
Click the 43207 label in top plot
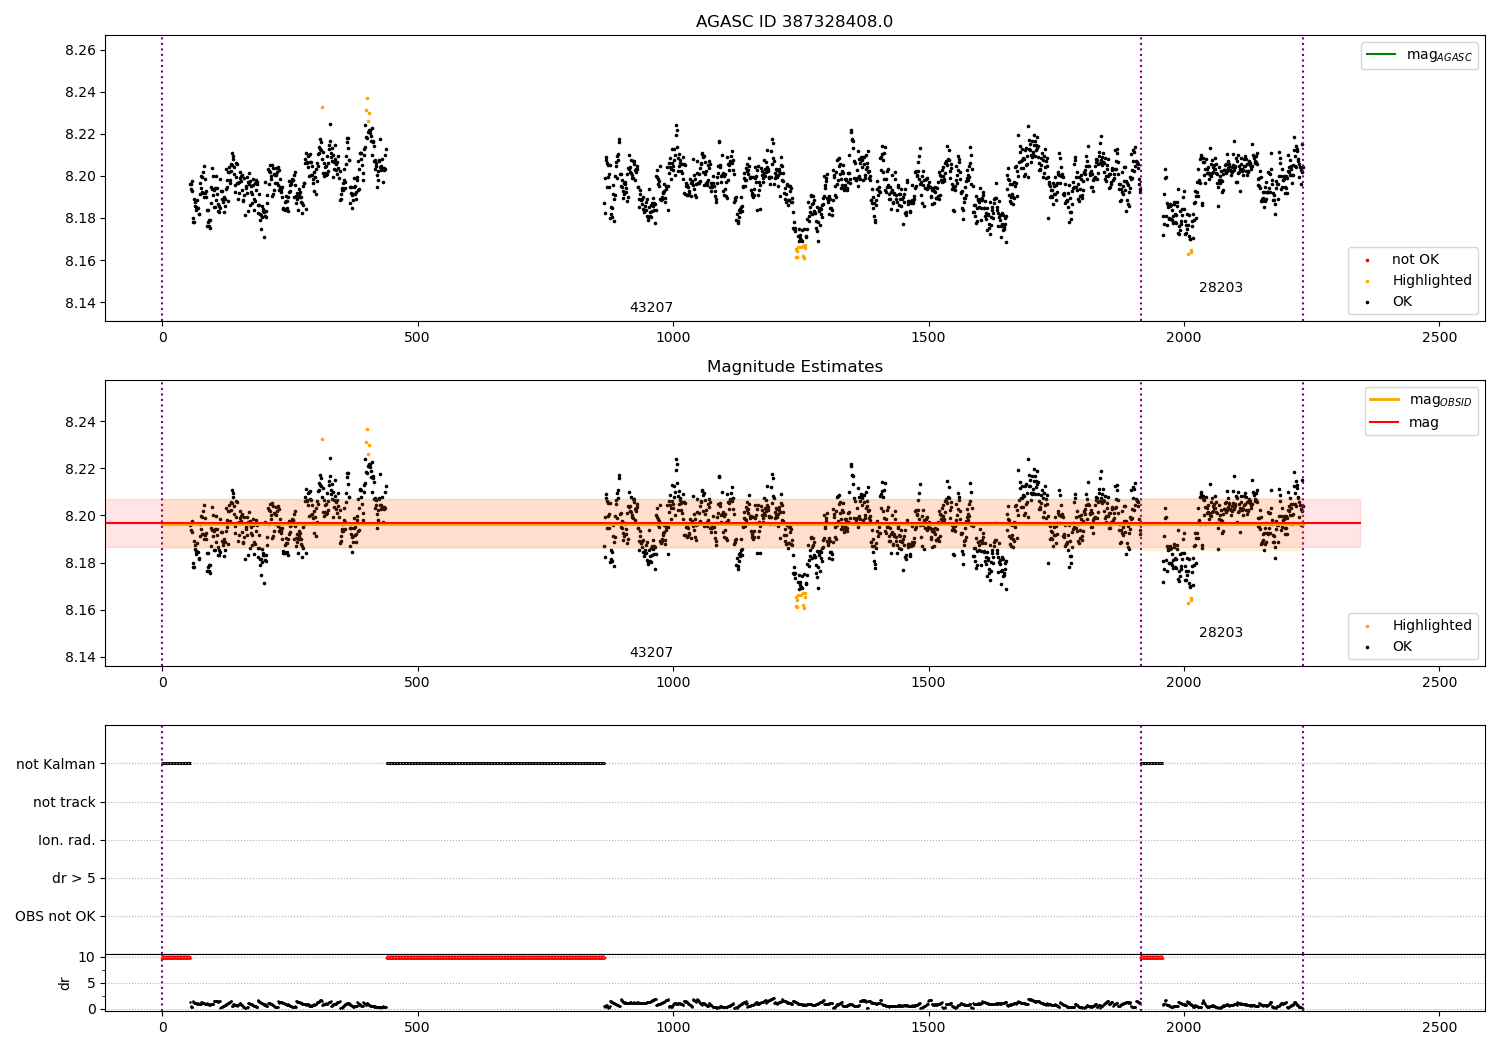click(x=651, y=308)
